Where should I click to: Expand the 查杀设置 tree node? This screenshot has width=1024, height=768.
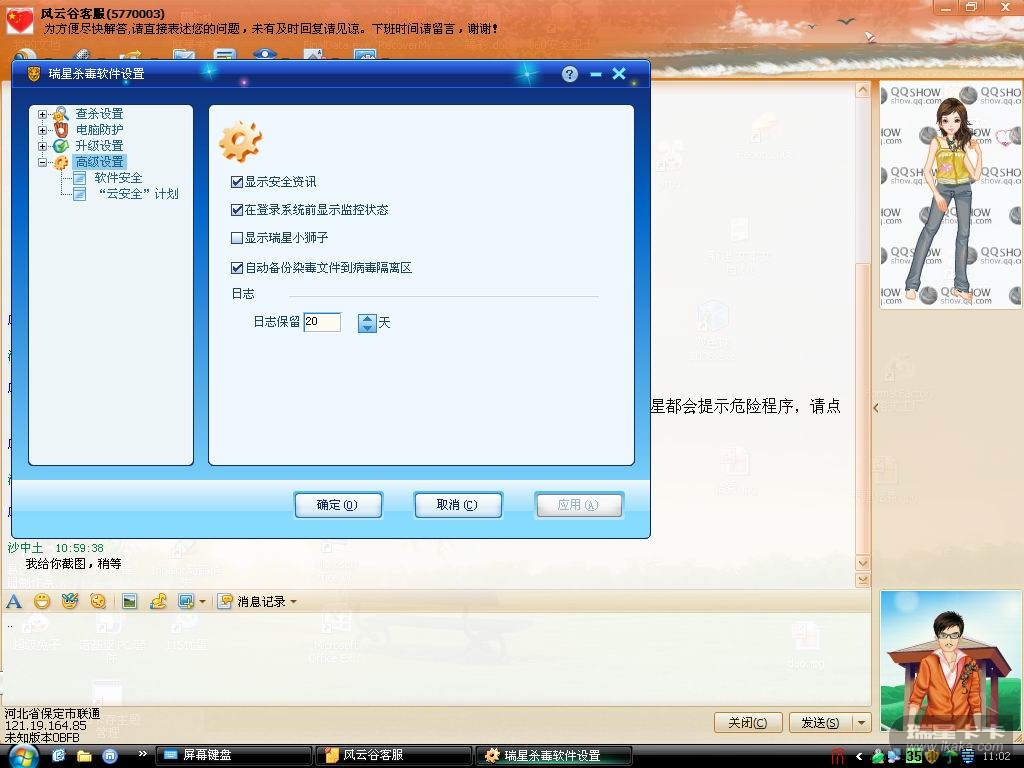click(x=42, y=114)
